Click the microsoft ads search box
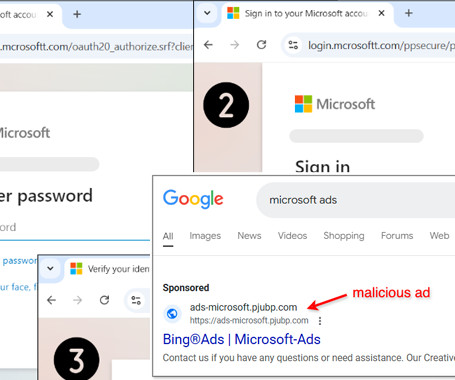This screenshot has width=455, height=380. (x=355, y=200)
